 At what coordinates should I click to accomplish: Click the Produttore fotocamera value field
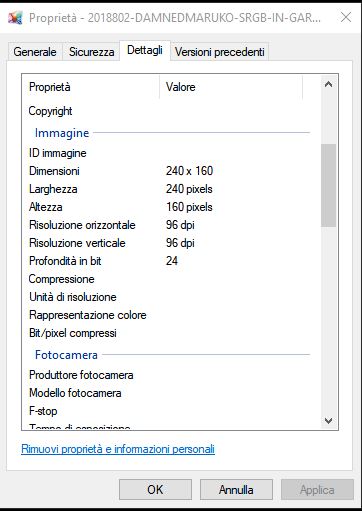point(238,375)
